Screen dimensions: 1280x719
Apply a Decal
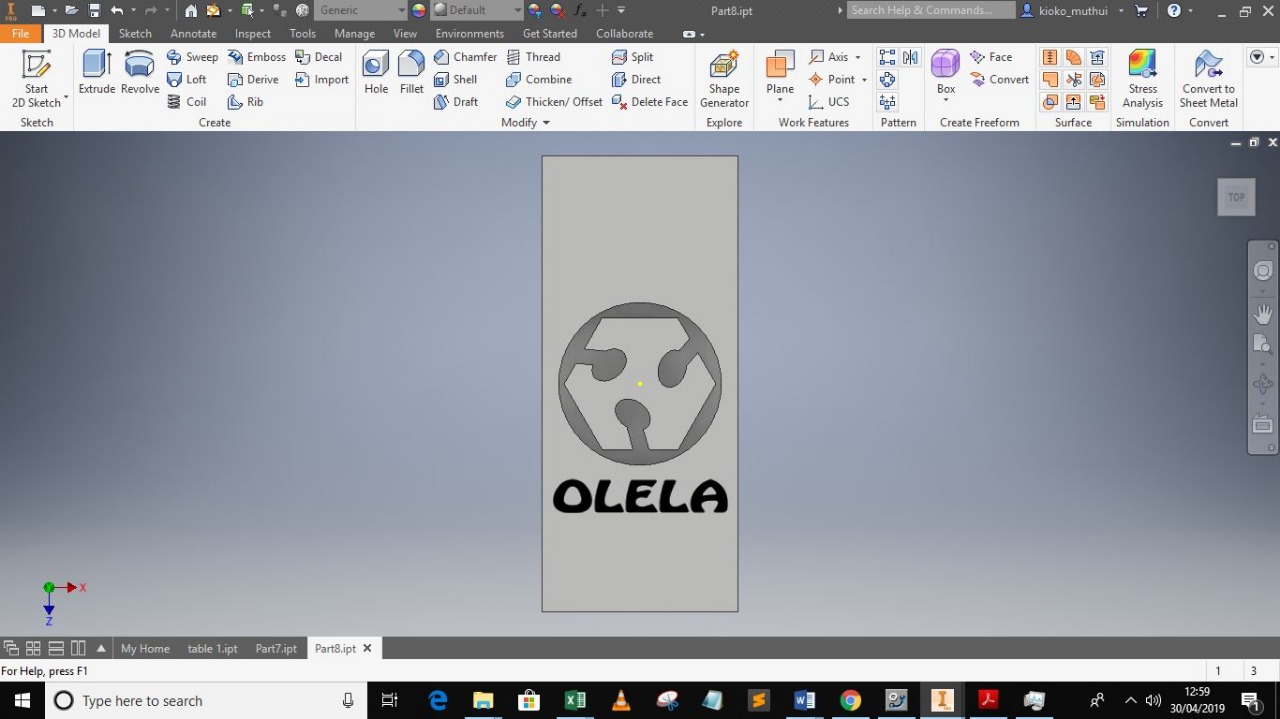(x=319, y=57)
